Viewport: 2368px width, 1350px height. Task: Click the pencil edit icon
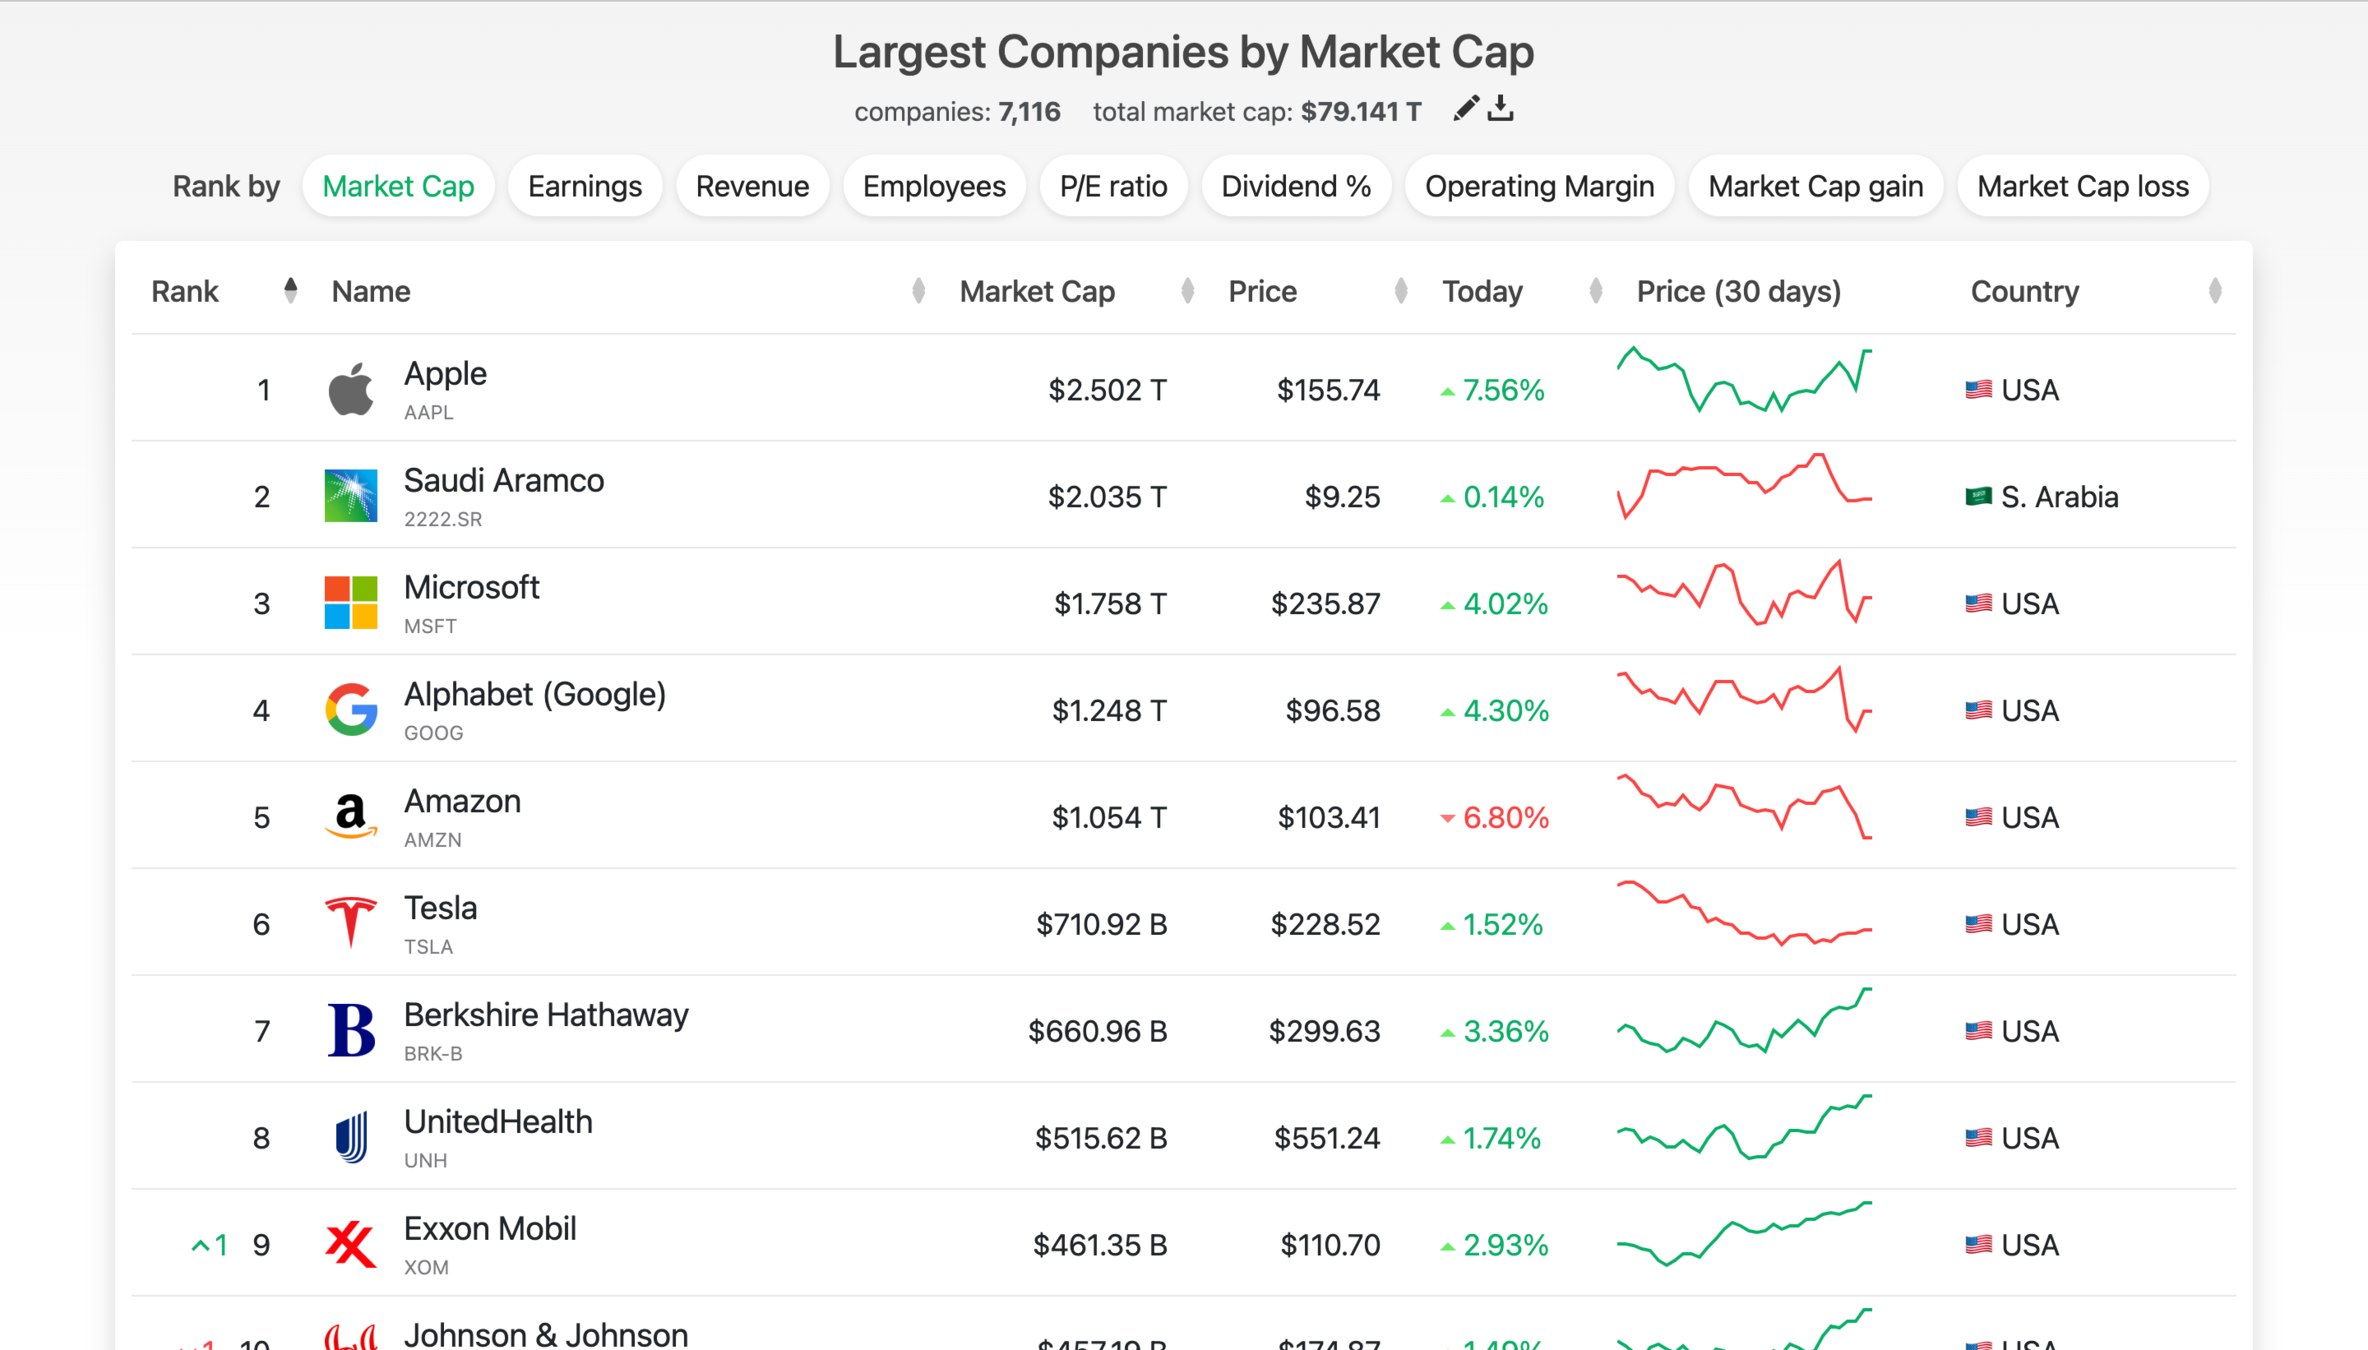coord(1465,109)
